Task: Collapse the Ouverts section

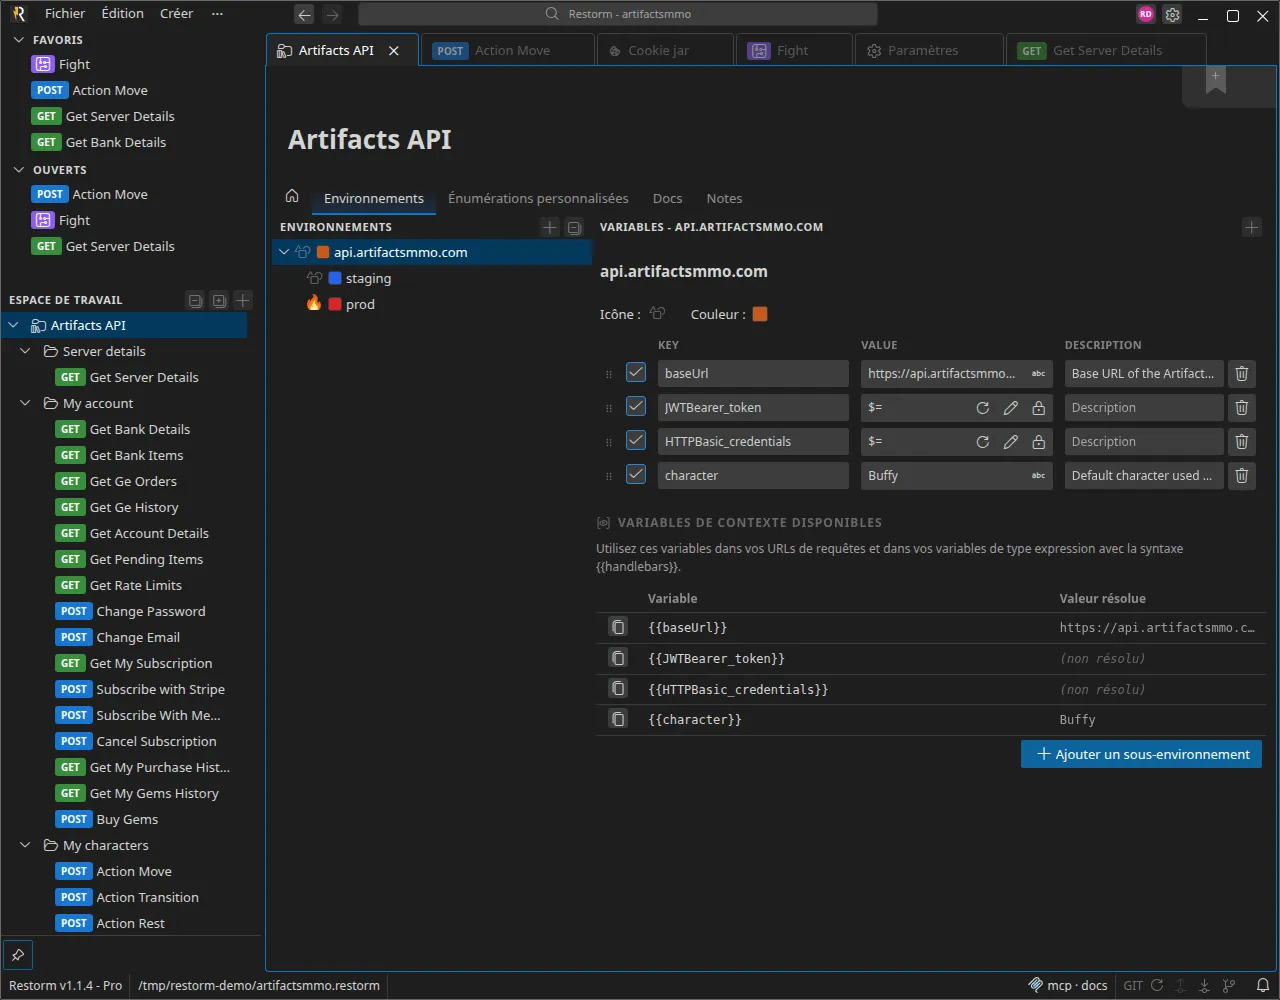Action: point(18,170)
